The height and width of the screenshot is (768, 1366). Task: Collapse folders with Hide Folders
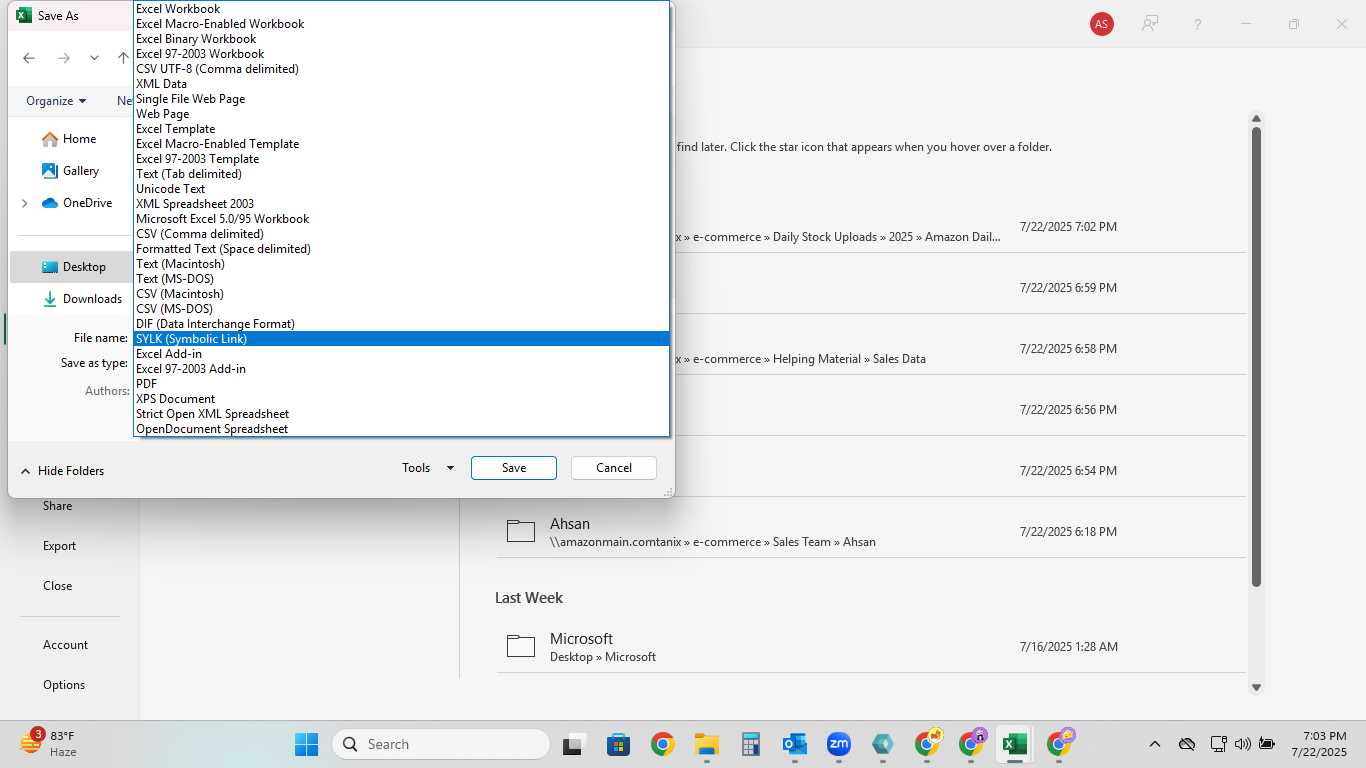point(62,471)
